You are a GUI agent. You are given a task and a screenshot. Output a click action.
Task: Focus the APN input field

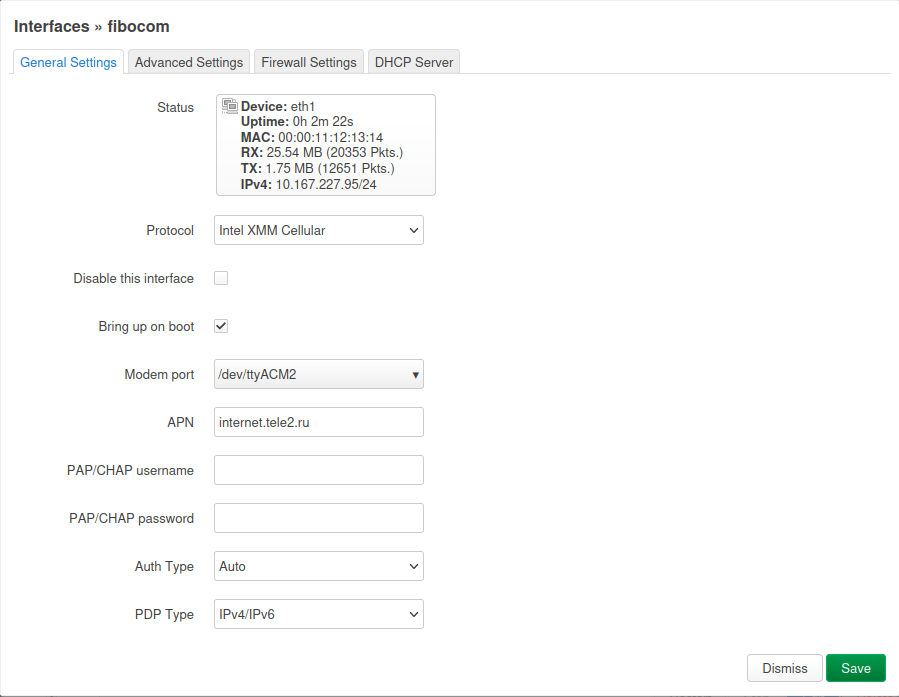[319, 422]
